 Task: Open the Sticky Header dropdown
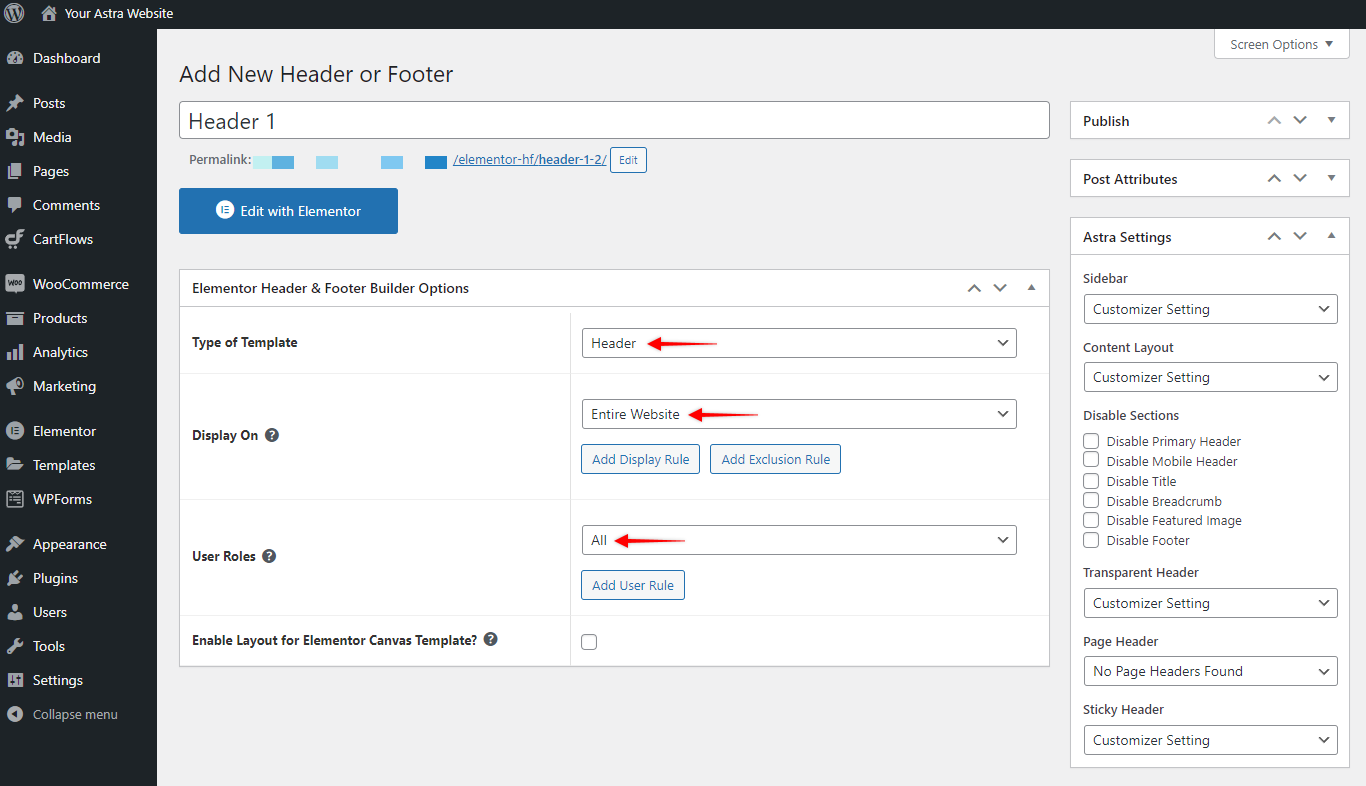coord(1211,740)
